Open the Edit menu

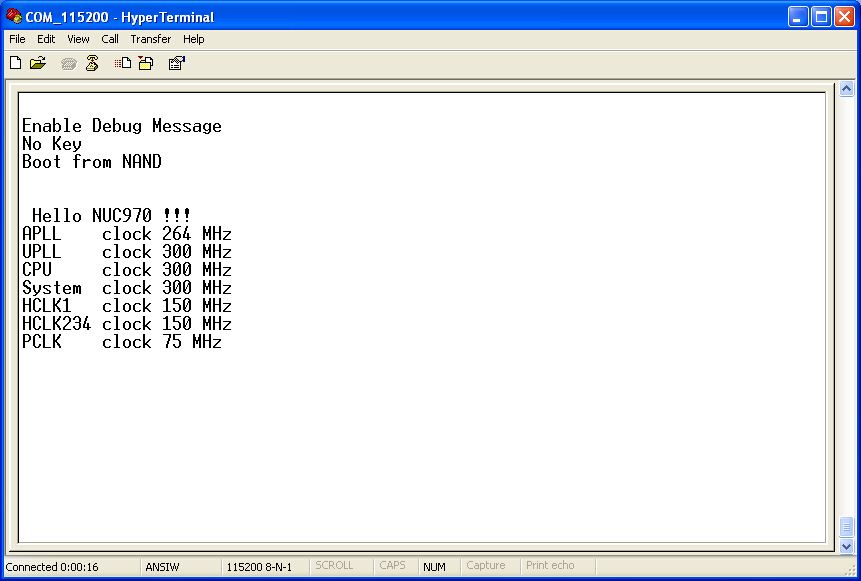coord(46,39)
